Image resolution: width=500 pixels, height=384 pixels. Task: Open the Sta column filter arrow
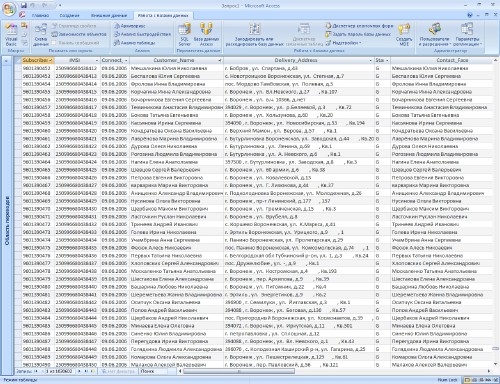[x=387, y=61]
